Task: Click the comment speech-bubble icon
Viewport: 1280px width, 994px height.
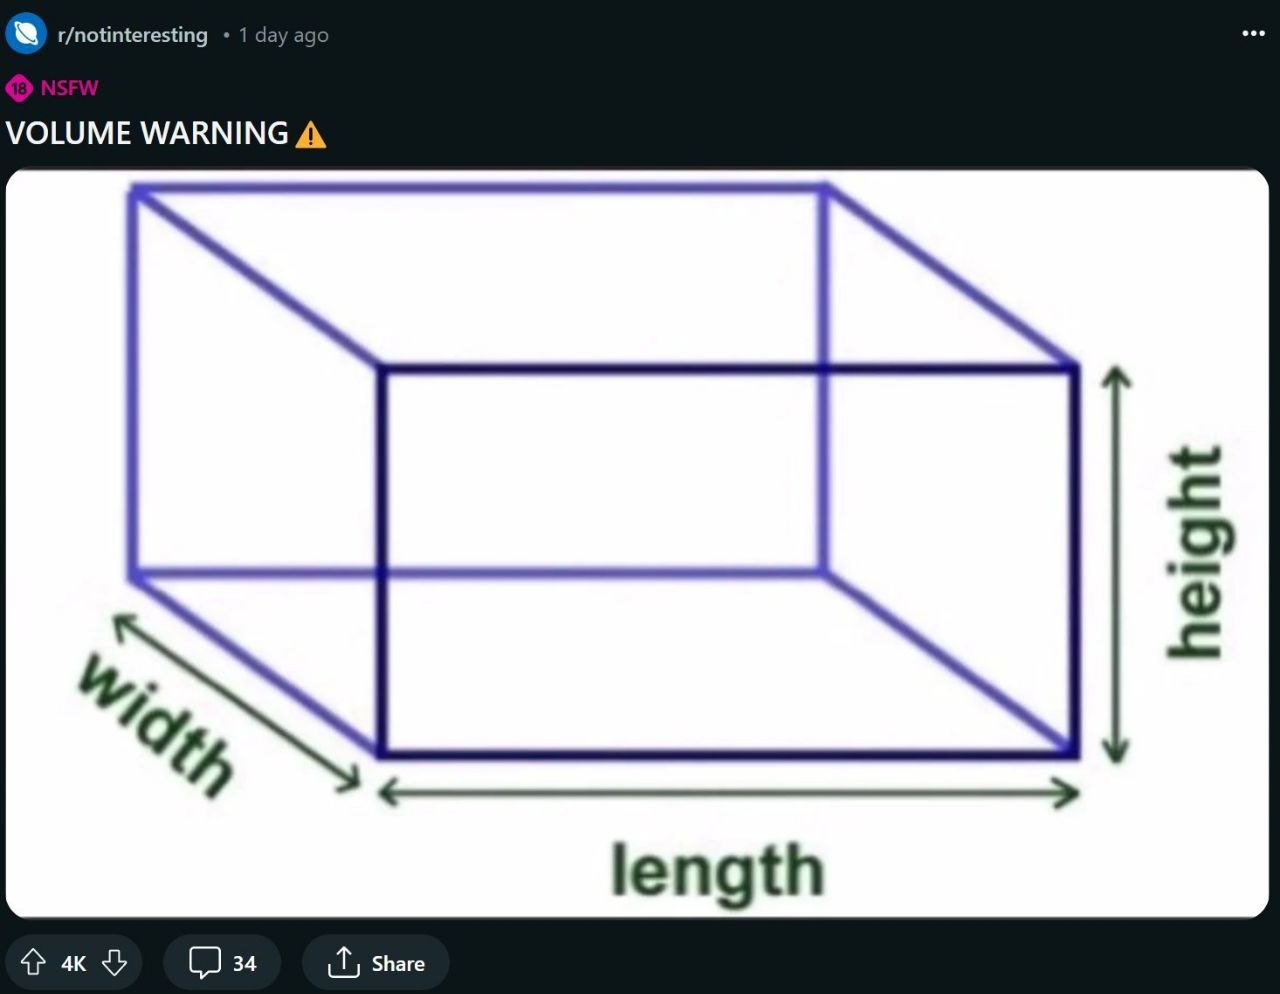Action: (x=205, y=962)
